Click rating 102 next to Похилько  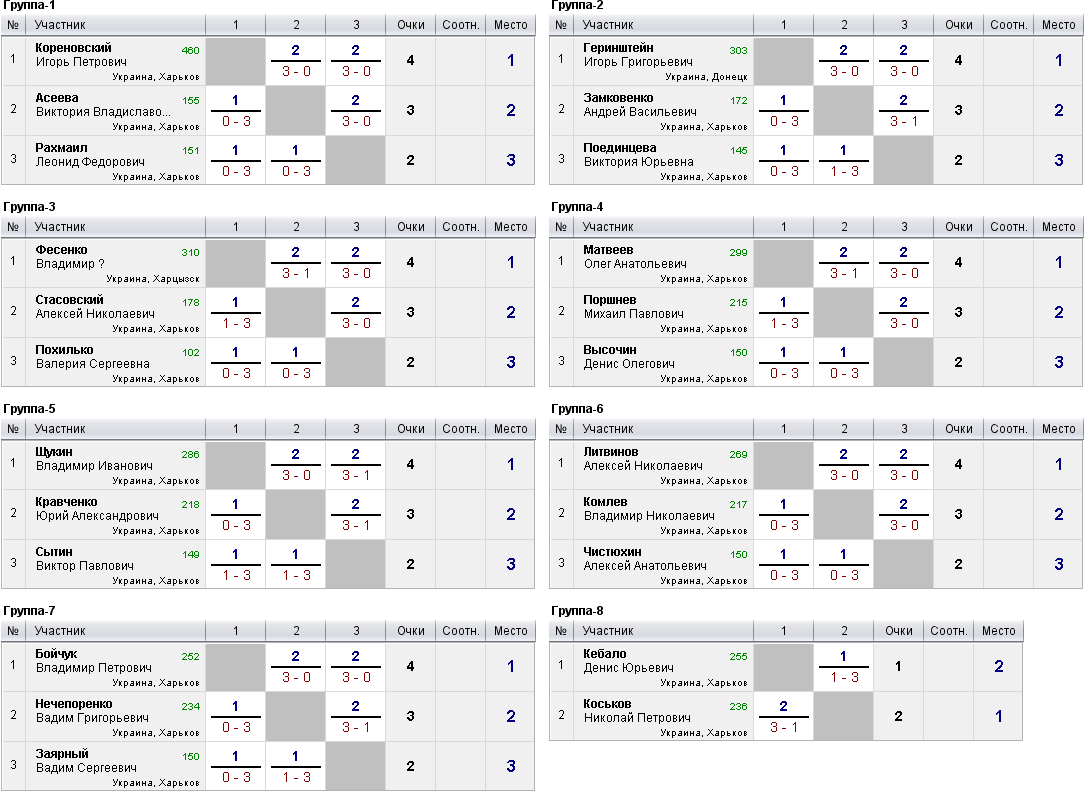pyautogui.click(x=190, y=352)
